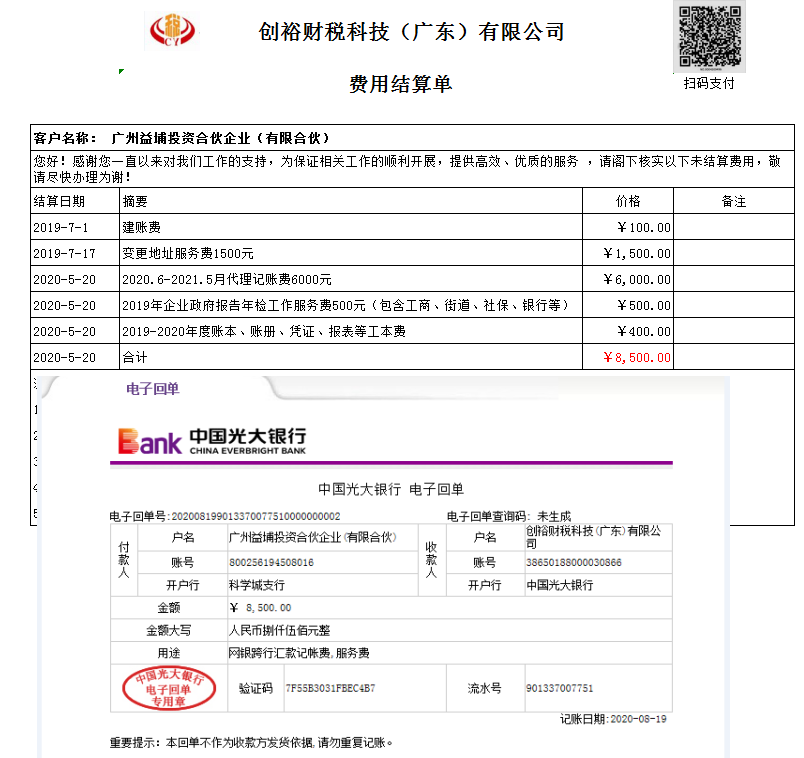804x758 pixels.
Task: Click the 费用结算单 heading
Action: click(x=400, y=84)
